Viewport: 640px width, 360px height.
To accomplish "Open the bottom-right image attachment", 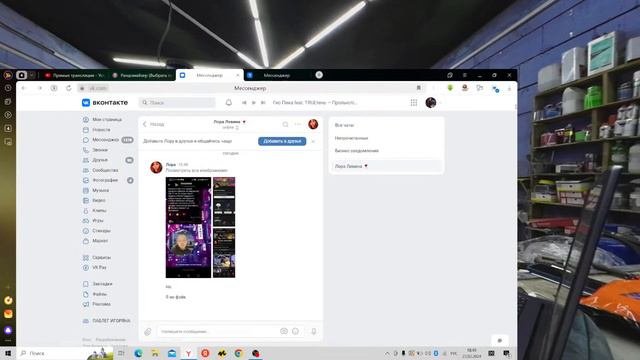I will [224, 253].
